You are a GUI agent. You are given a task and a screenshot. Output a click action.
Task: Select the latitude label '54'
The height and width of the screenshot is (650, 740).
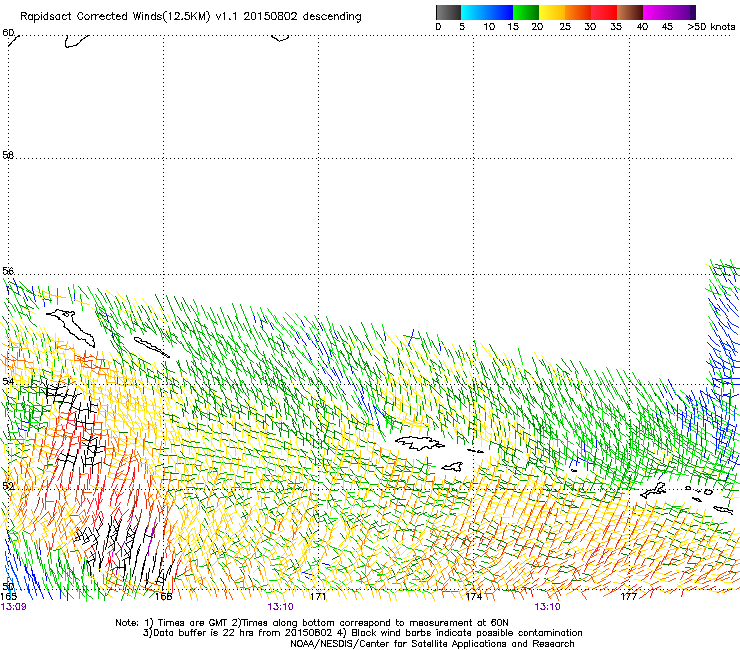(8, 381)
